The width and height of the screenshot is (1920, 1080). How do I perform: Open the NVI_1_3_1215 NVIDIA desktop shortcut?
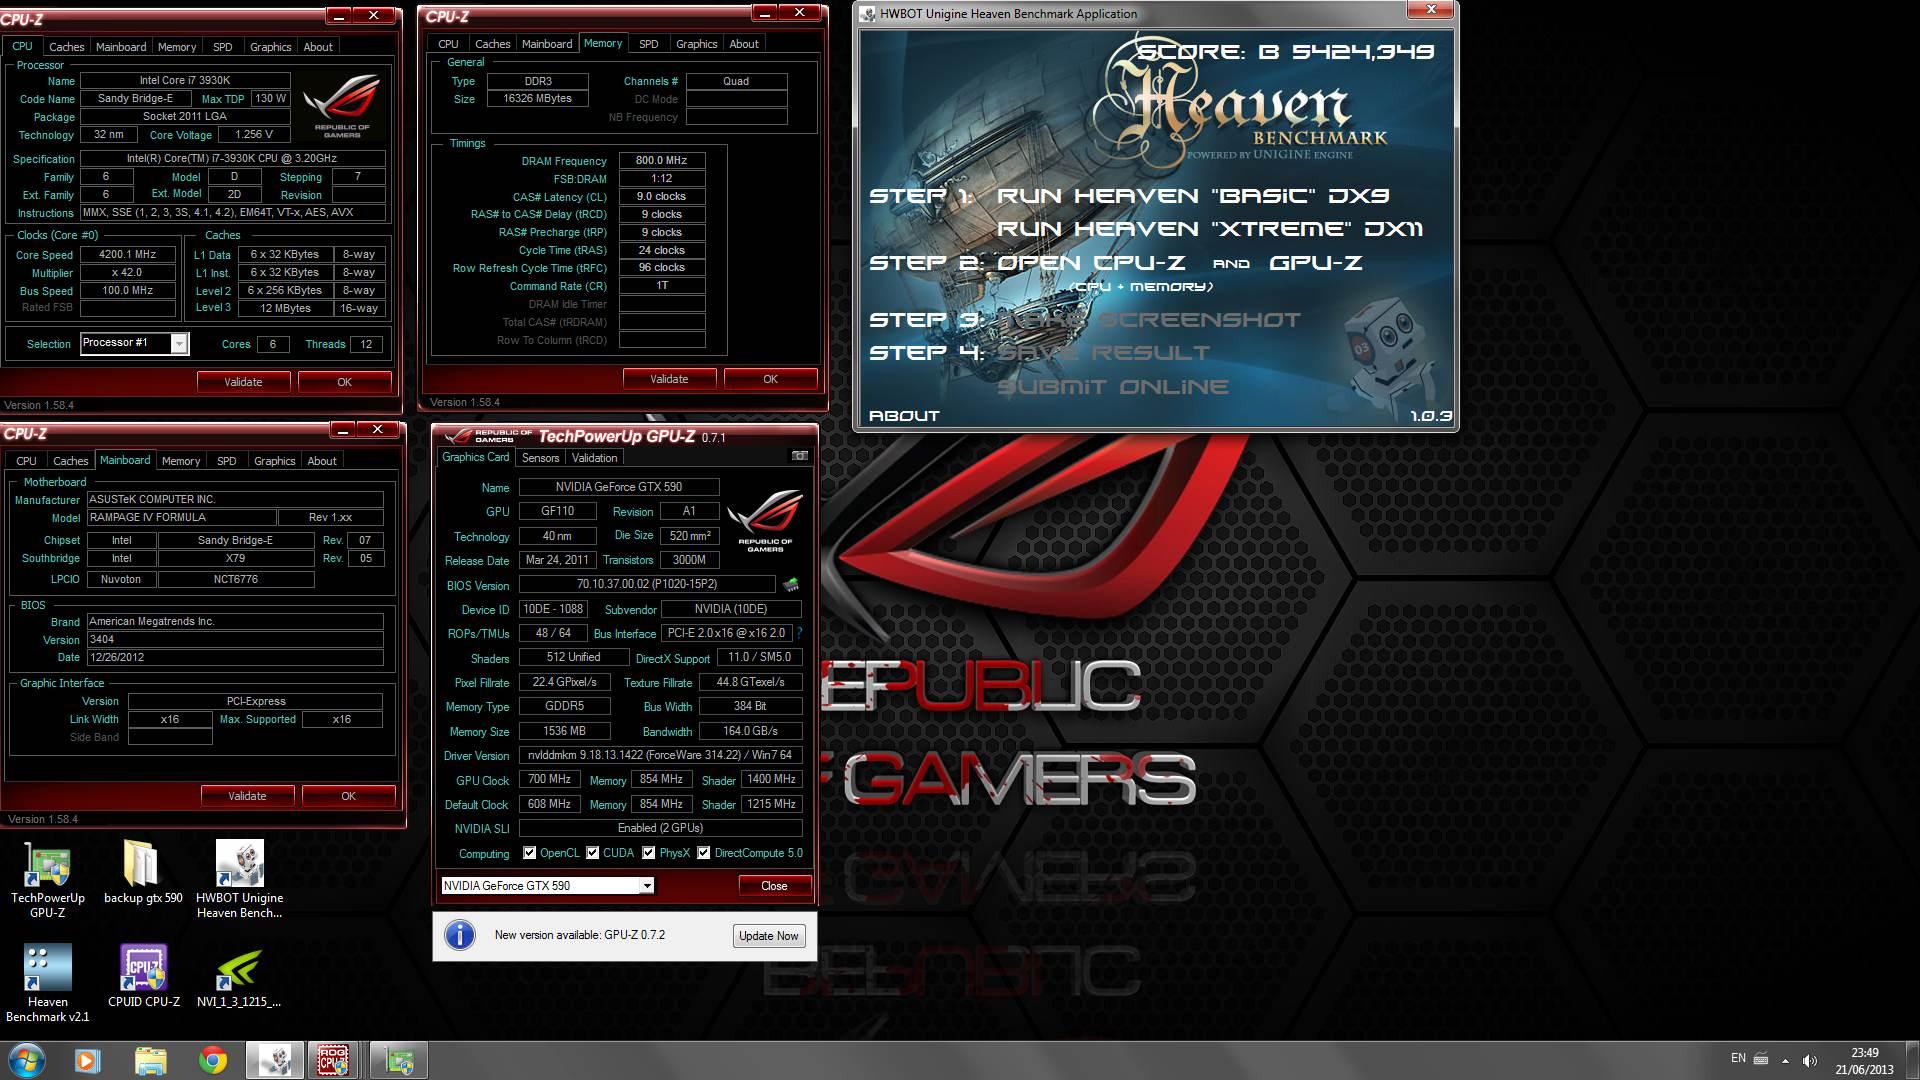tap(239, 976)
